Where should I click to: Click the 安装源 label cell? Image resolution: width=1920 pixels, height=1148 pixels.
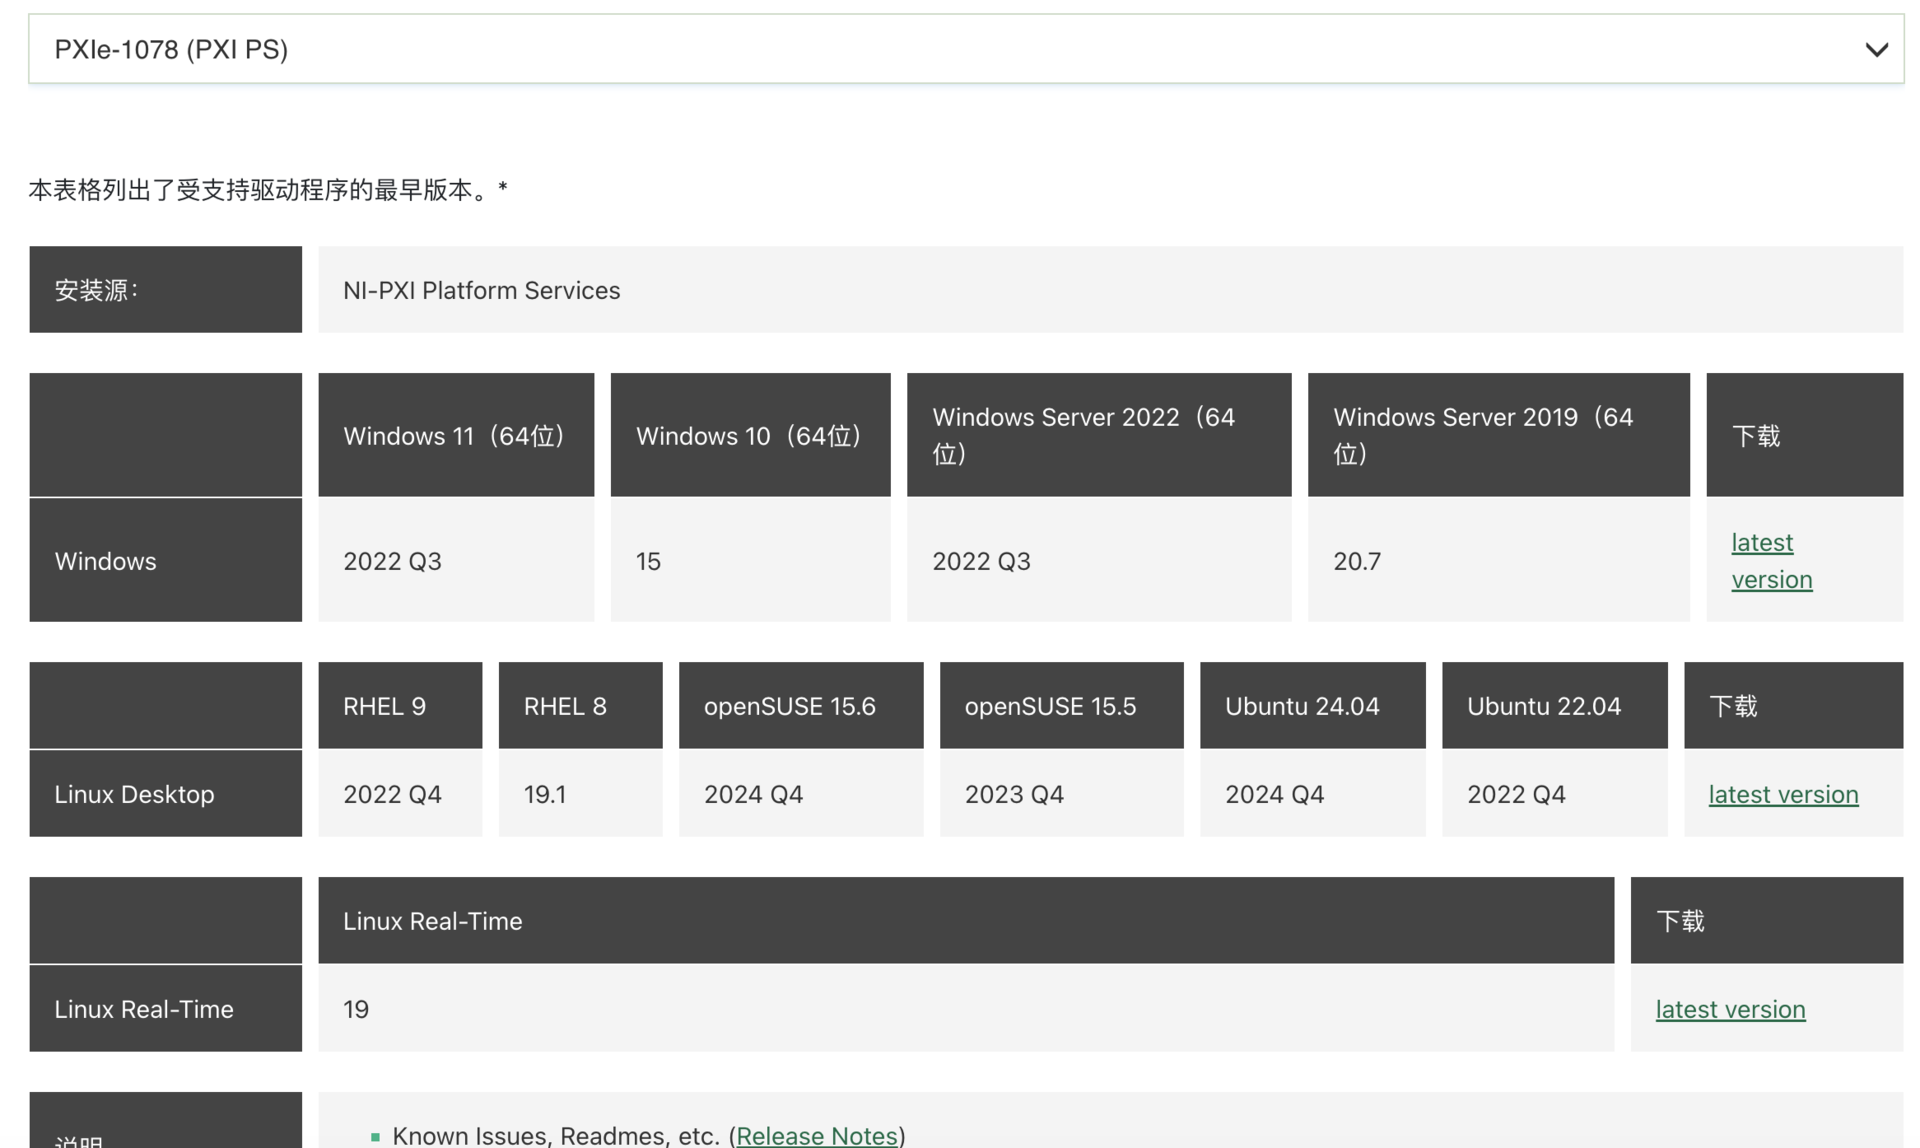[165, 289]
